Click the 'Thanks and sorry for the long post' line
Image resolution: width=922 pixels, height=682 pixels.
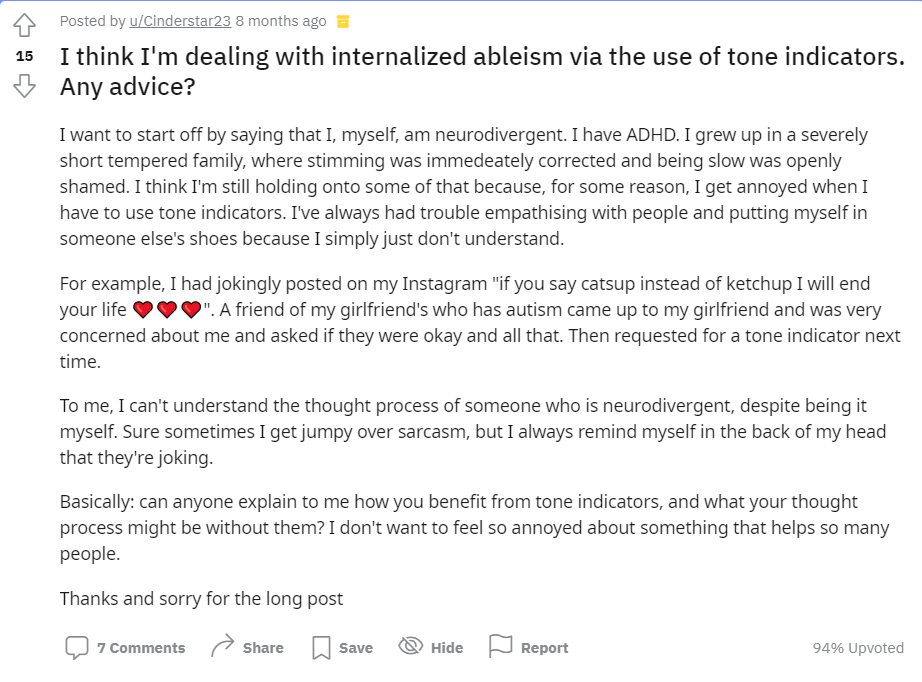click(x=201, y=599)
